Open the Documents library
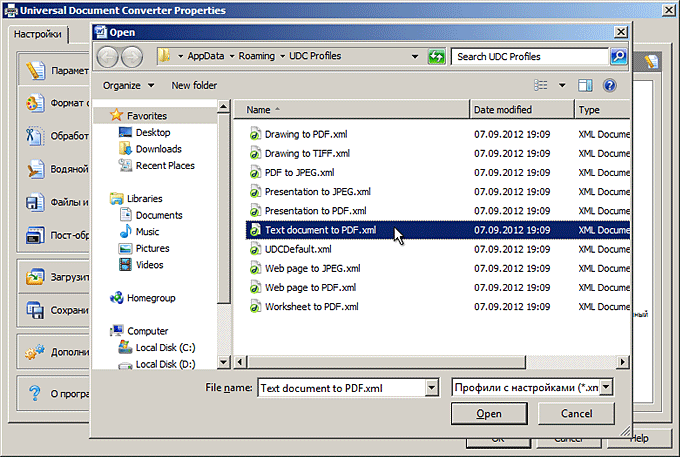This screenshot has width=680, height=457. (150, 215)
